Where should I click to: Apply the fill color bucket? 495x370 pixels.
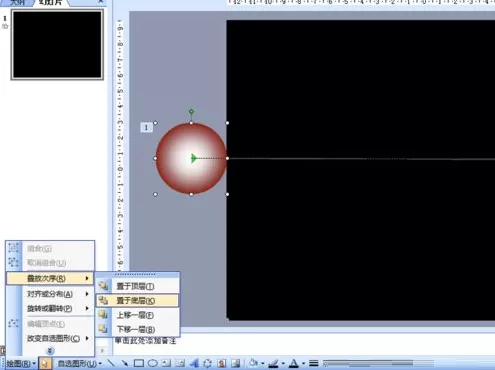coord(254,363)
